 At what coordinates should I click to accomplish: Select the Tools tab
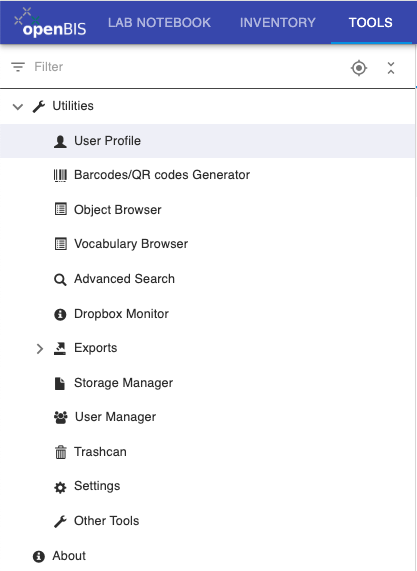(371, 23)
